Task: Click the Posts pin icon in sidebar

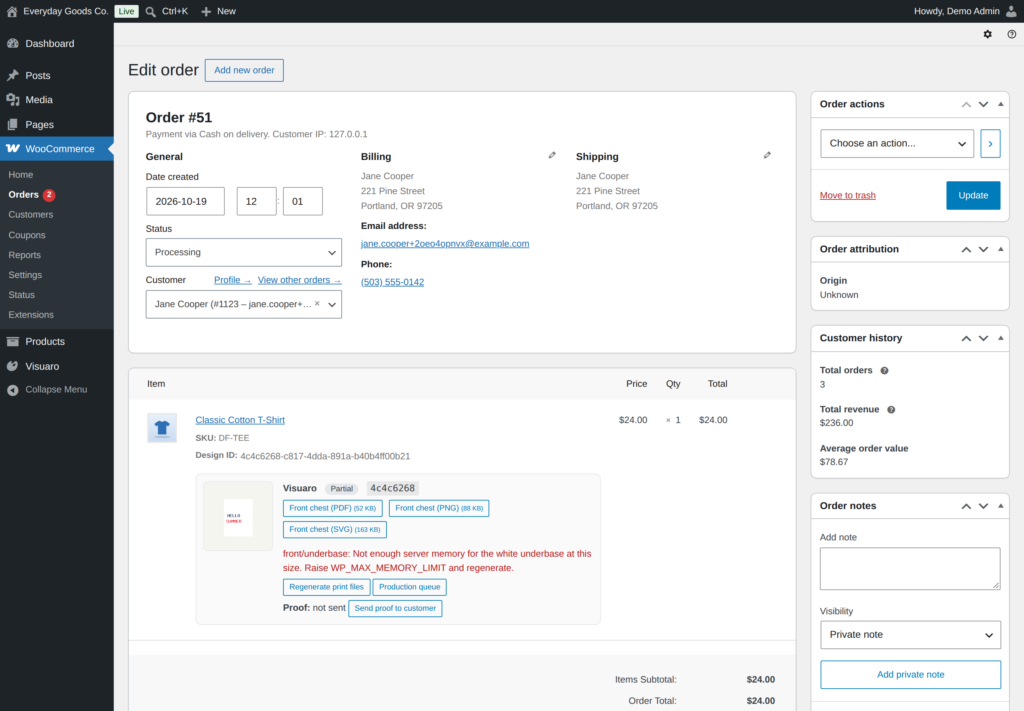Action: 12,75
